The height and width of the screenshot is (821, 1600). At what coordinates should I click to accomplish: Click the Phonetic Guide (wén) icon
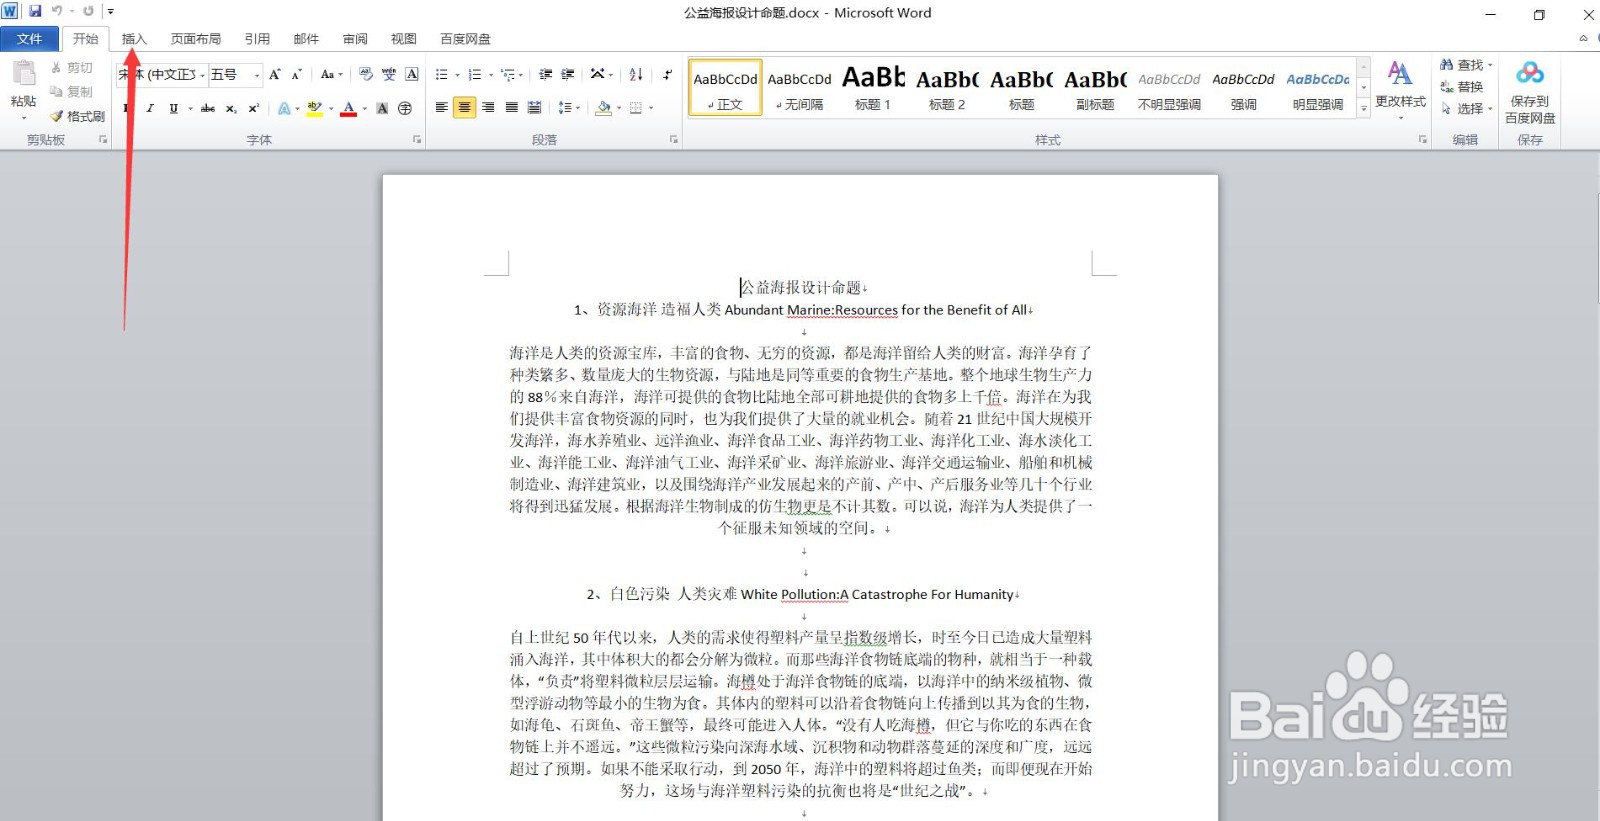point(389,75)
